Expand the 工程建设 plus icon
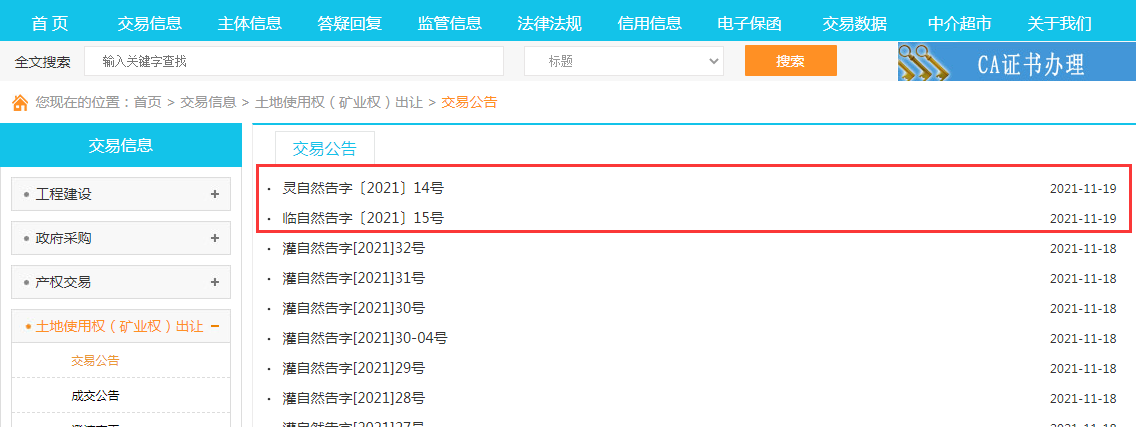The height and width of the screenshot is (427, 1136). 214,194
